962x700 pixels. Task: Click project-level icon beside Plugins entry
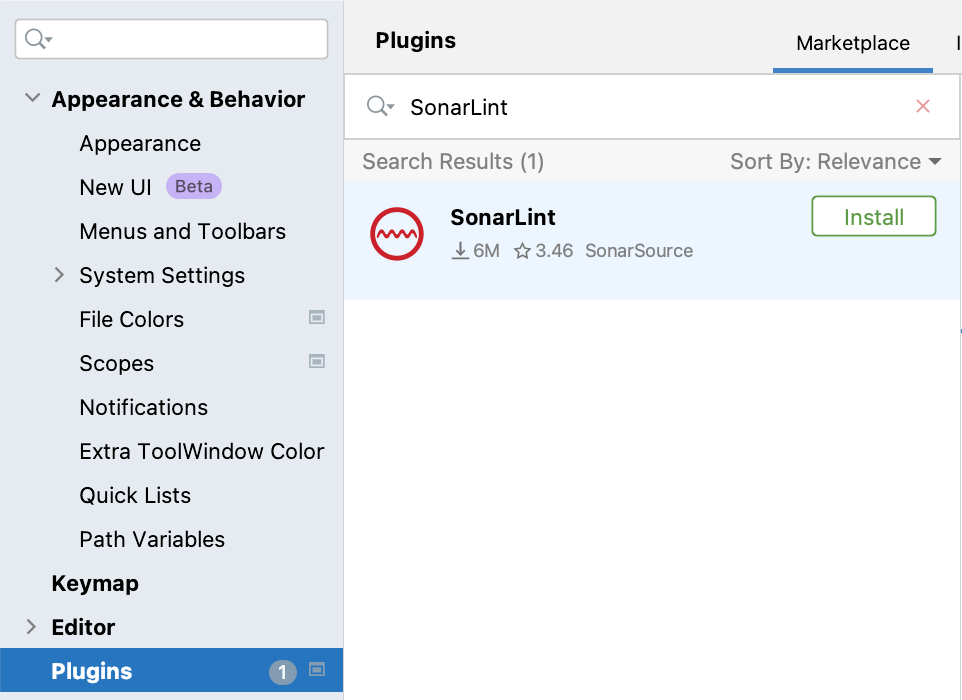[317, 669]
